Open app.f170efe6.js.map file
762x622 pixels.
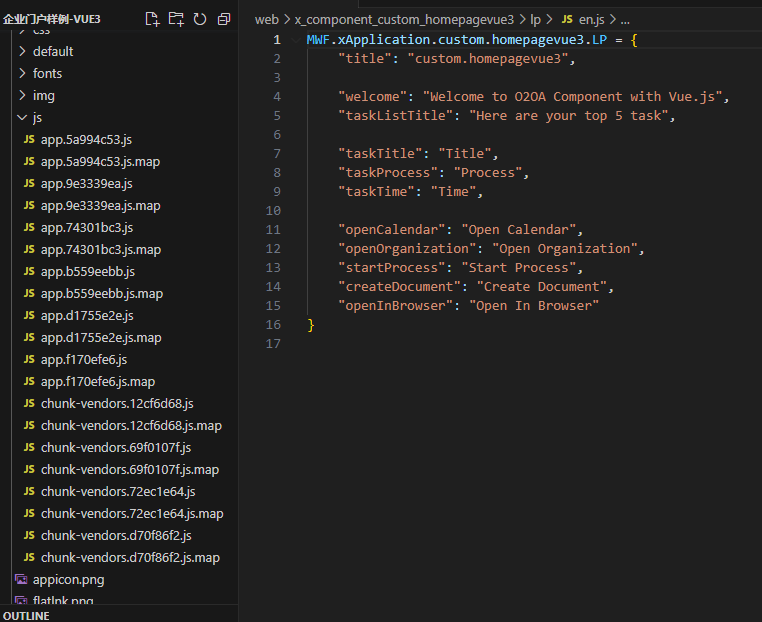[x=98, y=381]
